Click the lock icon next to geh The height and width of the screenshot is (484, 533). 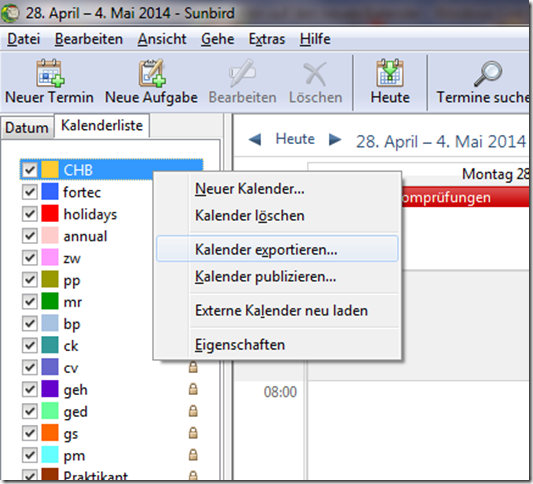(193, 389)
